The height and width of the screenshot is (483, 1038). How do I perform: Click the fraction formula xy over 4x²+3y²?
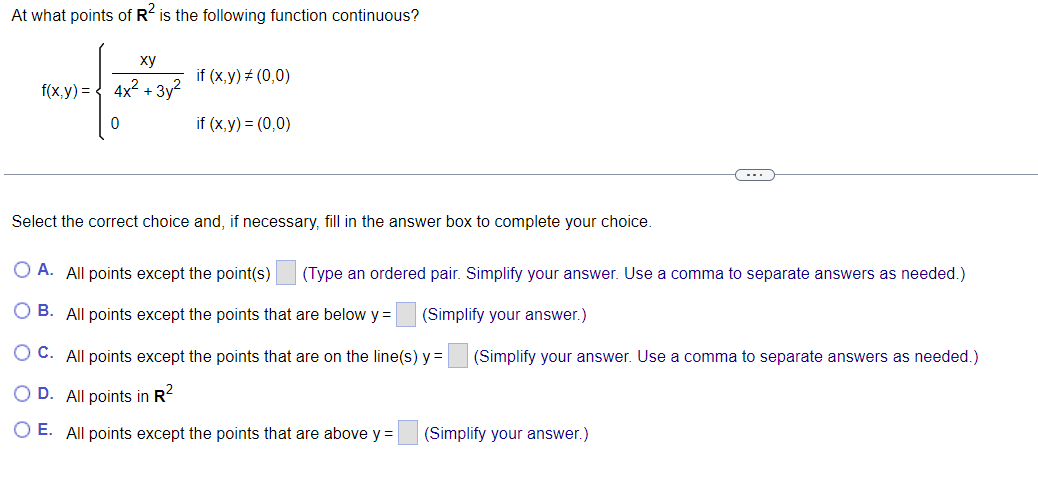pyautogui.click(x=148, y=78)
